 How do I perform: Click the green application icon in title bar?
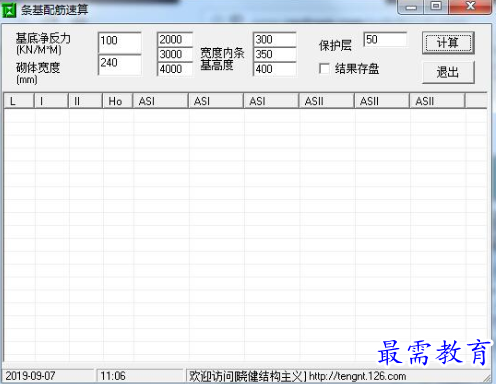(9, 10)
